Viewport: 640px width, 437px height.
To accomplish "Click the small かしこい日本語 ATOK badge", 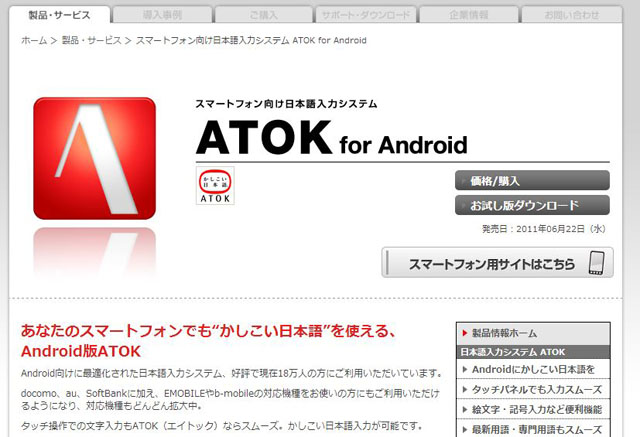I will click(215, 186).
